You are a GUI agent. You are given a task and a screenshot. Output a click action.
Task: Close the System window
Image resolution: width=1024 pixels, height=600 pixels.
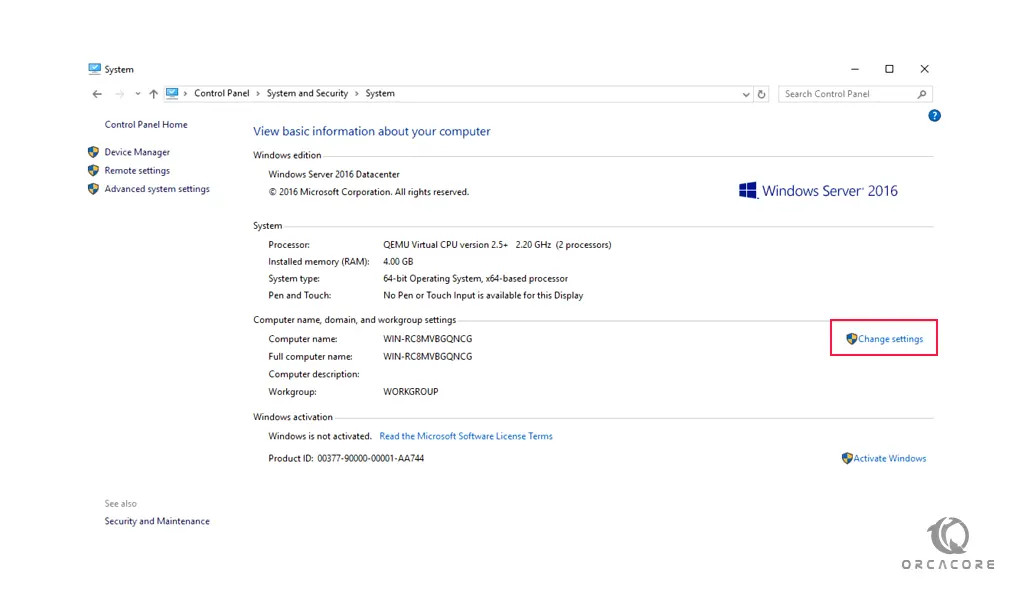click(924, 69)
